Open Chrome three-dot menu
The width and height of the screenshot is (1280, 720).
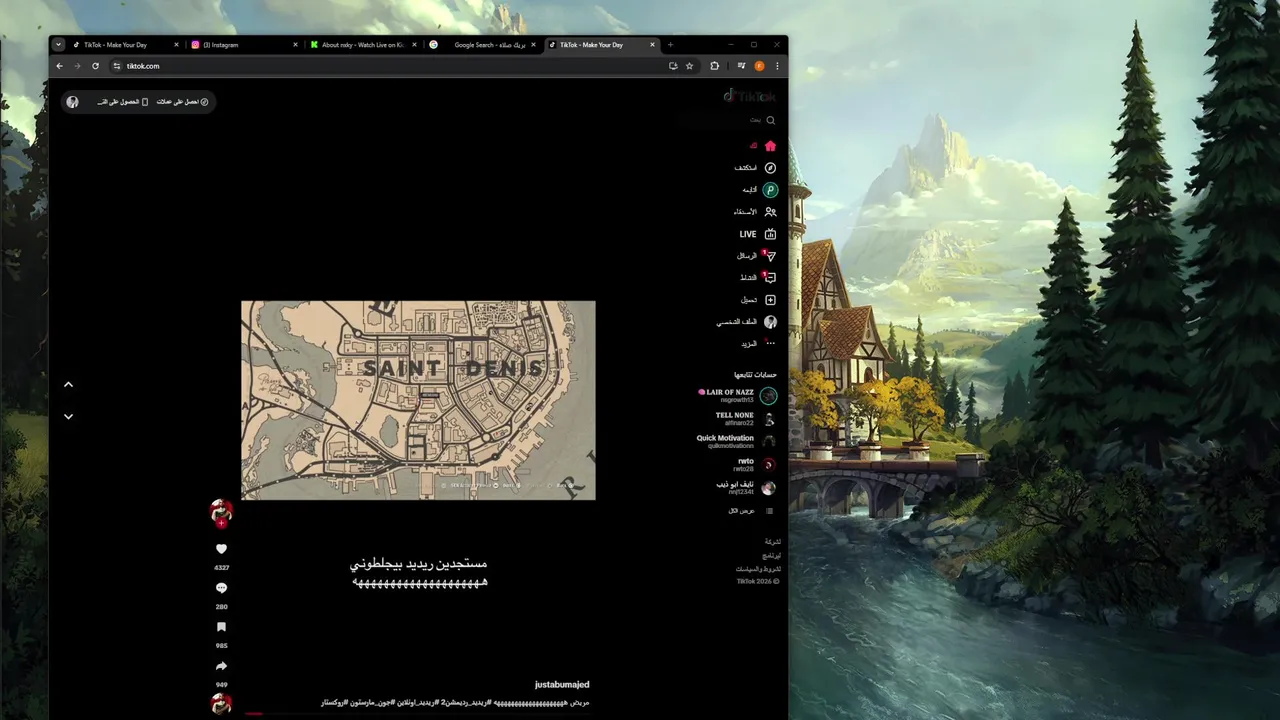pos(777,66)
